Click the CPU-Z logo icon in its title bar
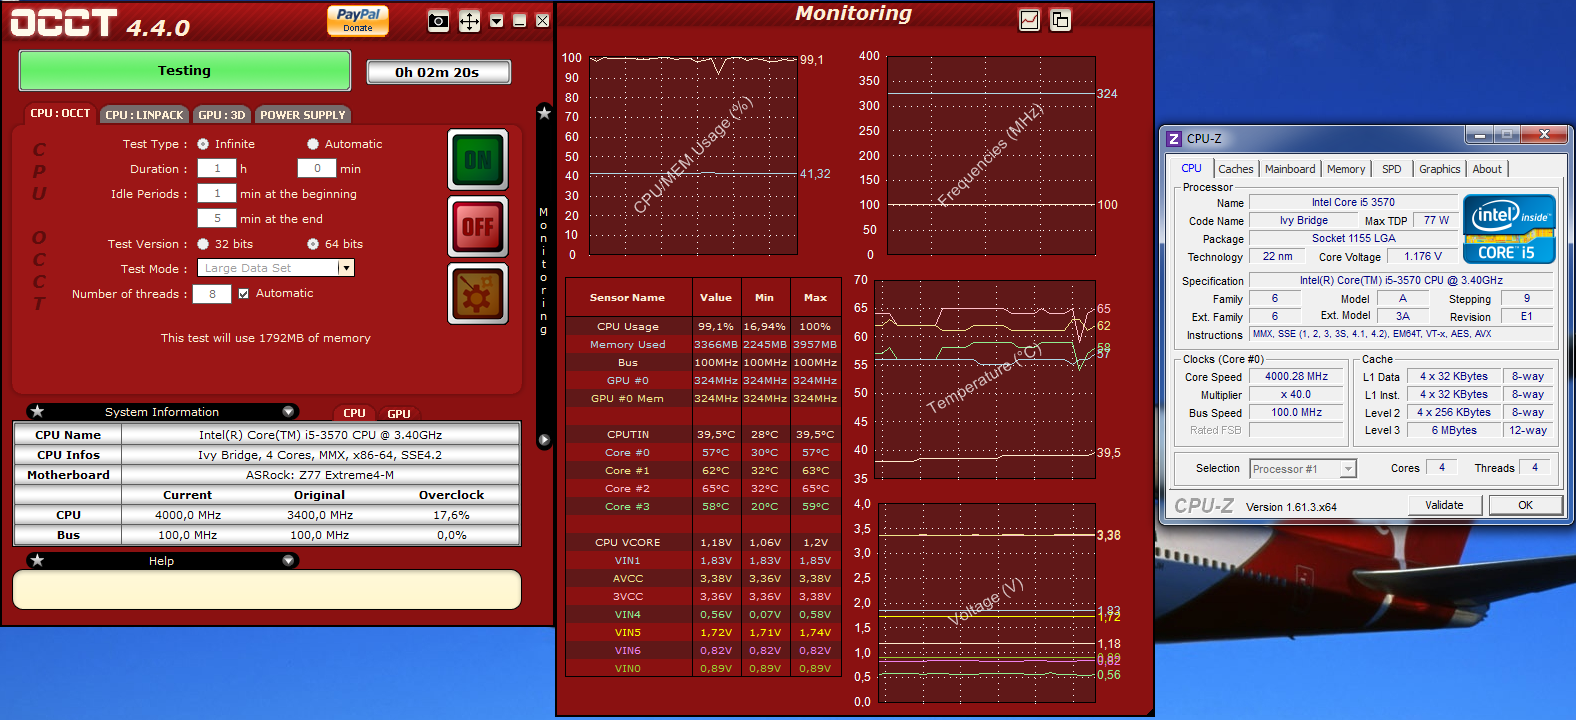The image size is (1576, 720). point(1174,138)
